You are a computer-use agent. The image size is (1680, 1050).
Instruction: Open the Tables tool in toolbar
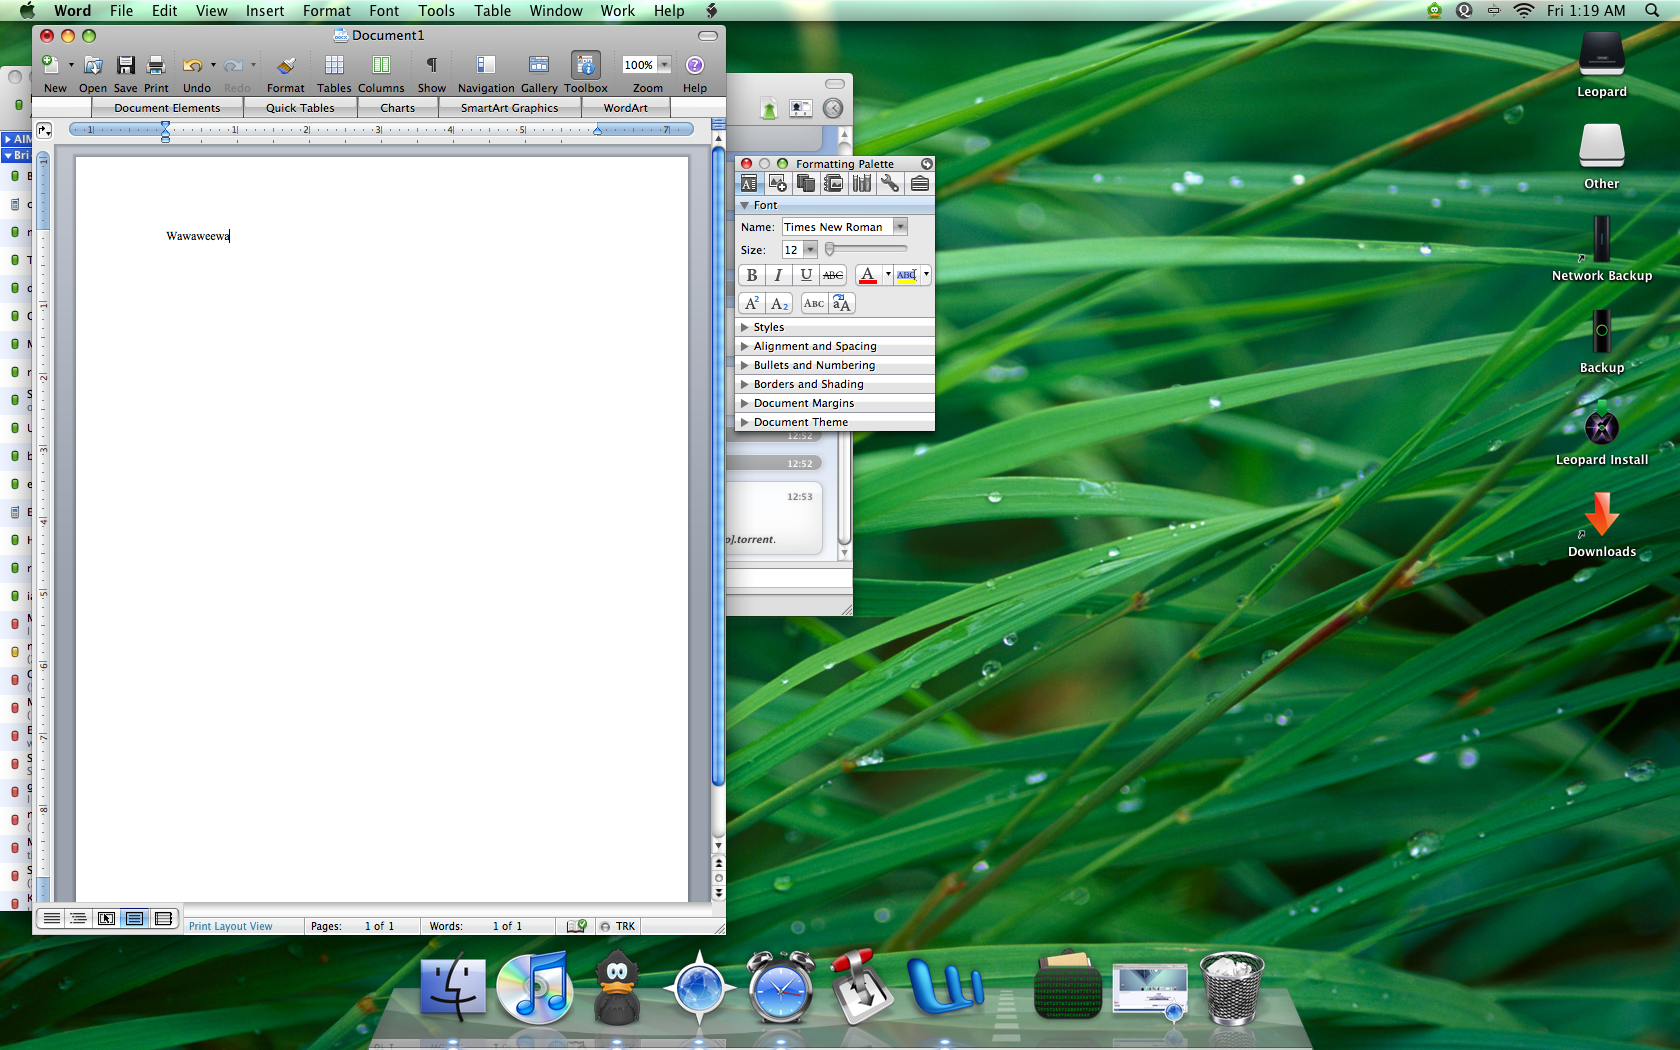[x=334, y=66]
